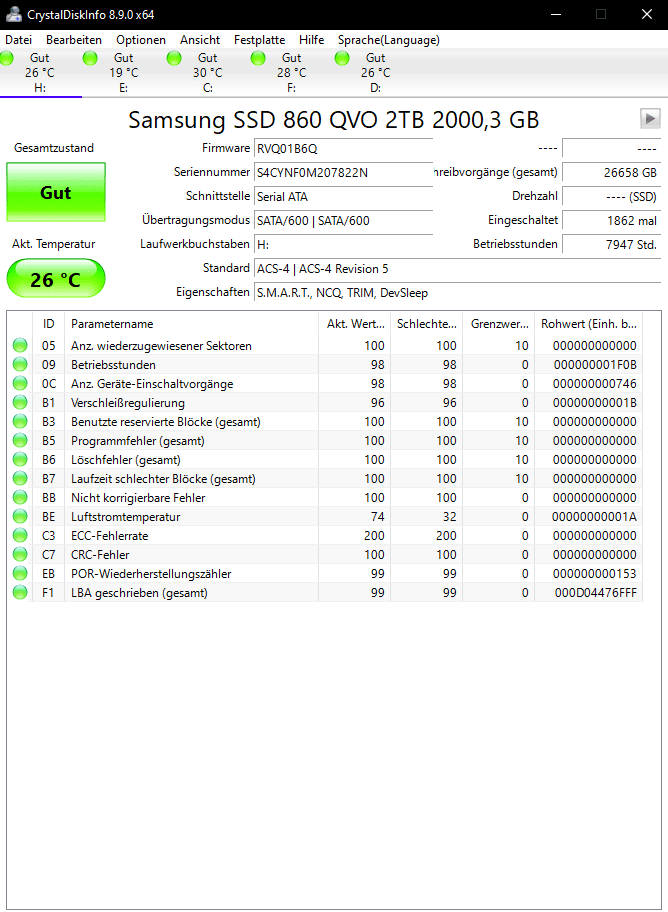
Task: Click the Laufwerkbuchstaben field H:
Action: click(x=343, y=244)
